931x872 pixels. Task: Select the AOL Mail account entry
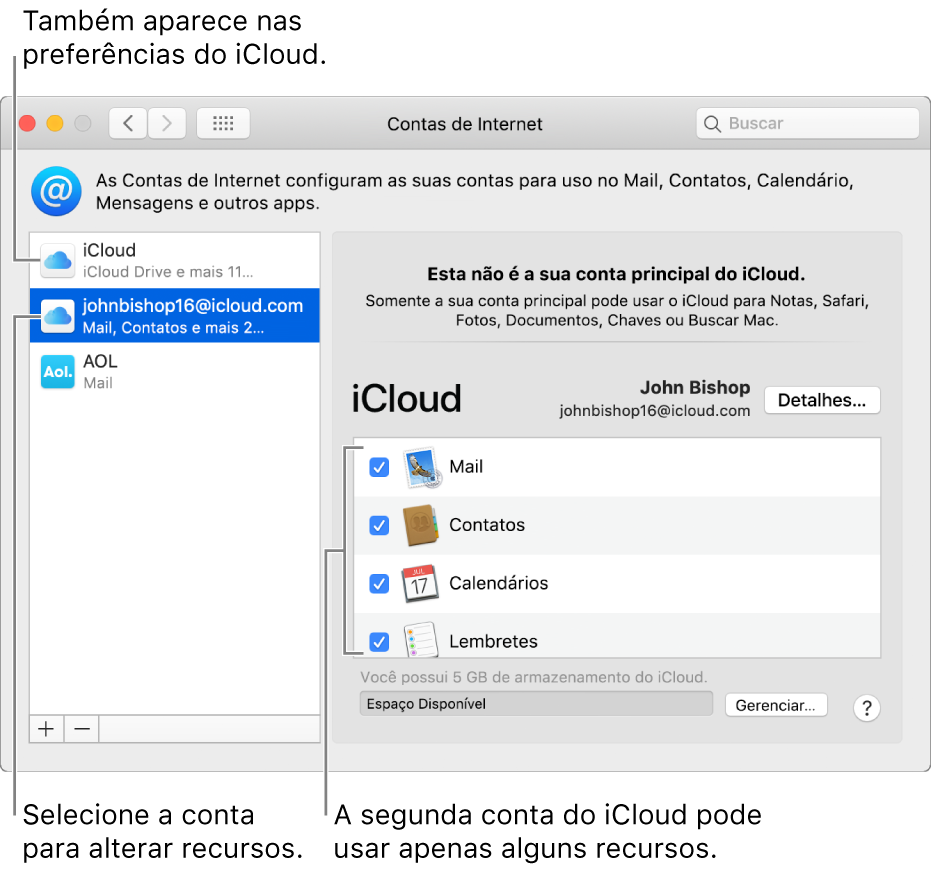pos(175,371)
